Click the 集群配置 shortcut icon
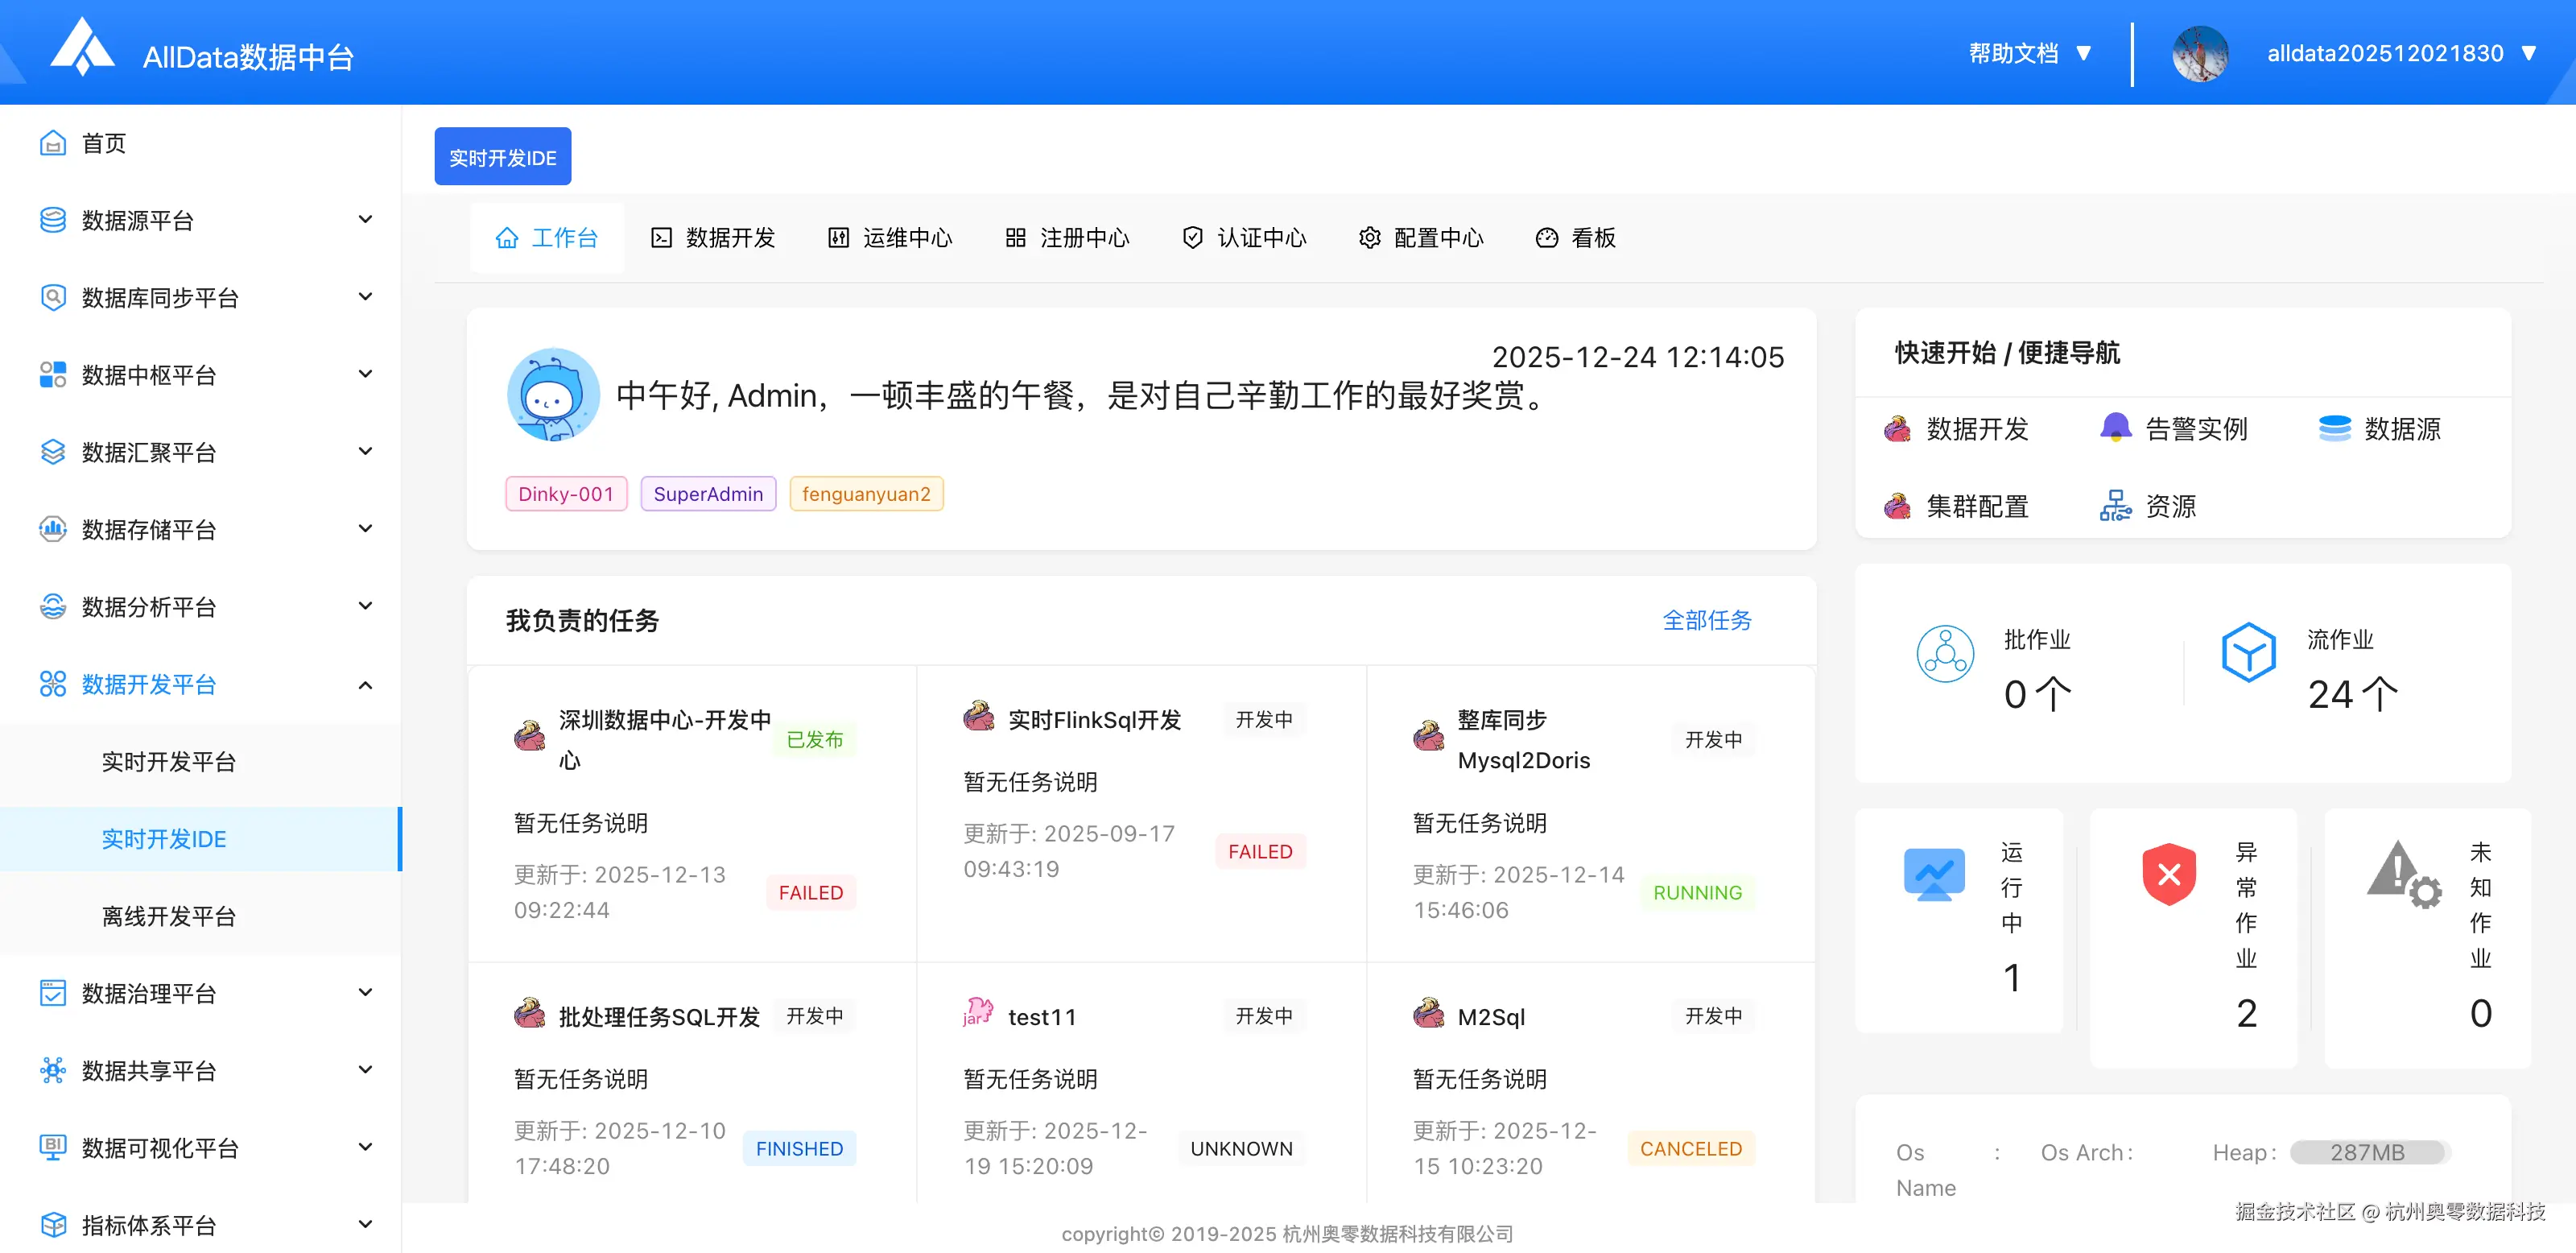The width and height of the screenshot is (2576, 1253). click(x=1897, y=506)
